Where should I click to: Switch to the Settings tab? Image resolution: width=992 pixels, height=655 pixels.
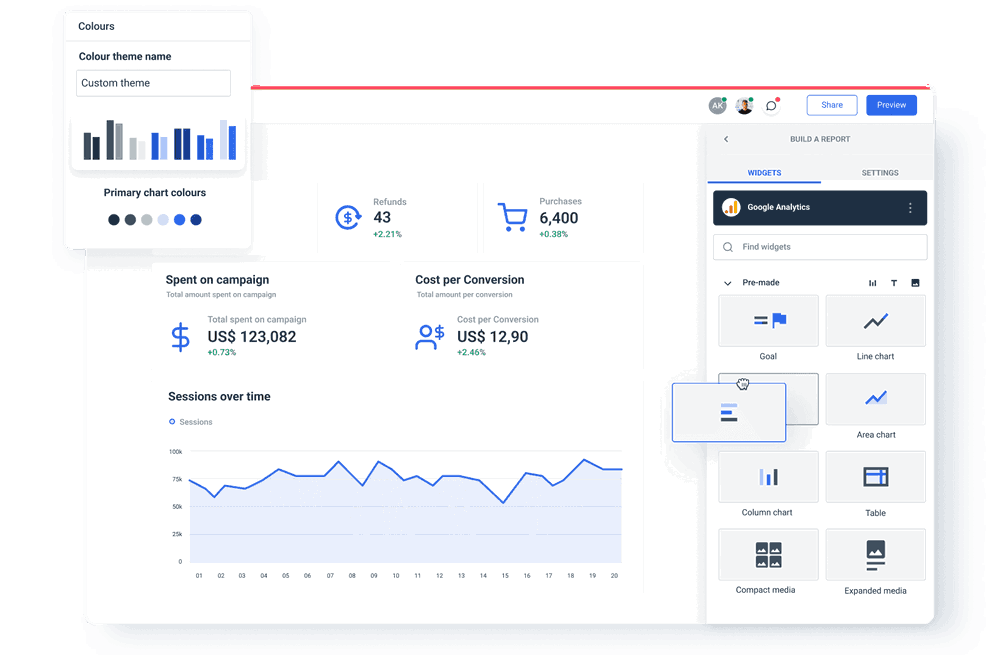tap(879, 173)
